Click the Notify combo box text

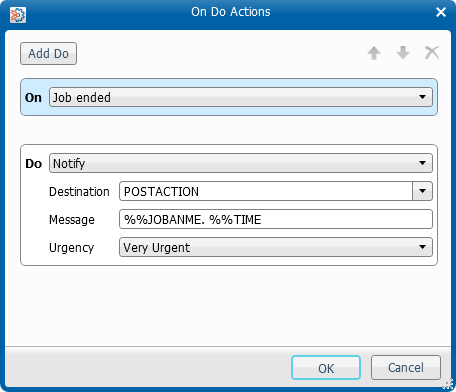point(69,163)
